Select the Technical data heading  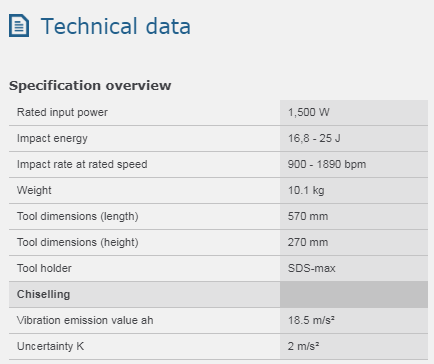point(116,26)
